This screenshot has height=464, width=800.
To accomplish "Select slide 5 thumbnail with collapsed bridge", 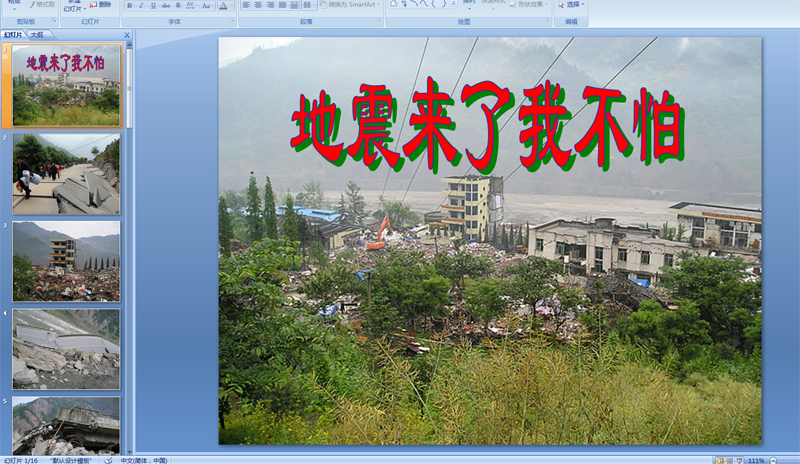I will tap(66, 425).
